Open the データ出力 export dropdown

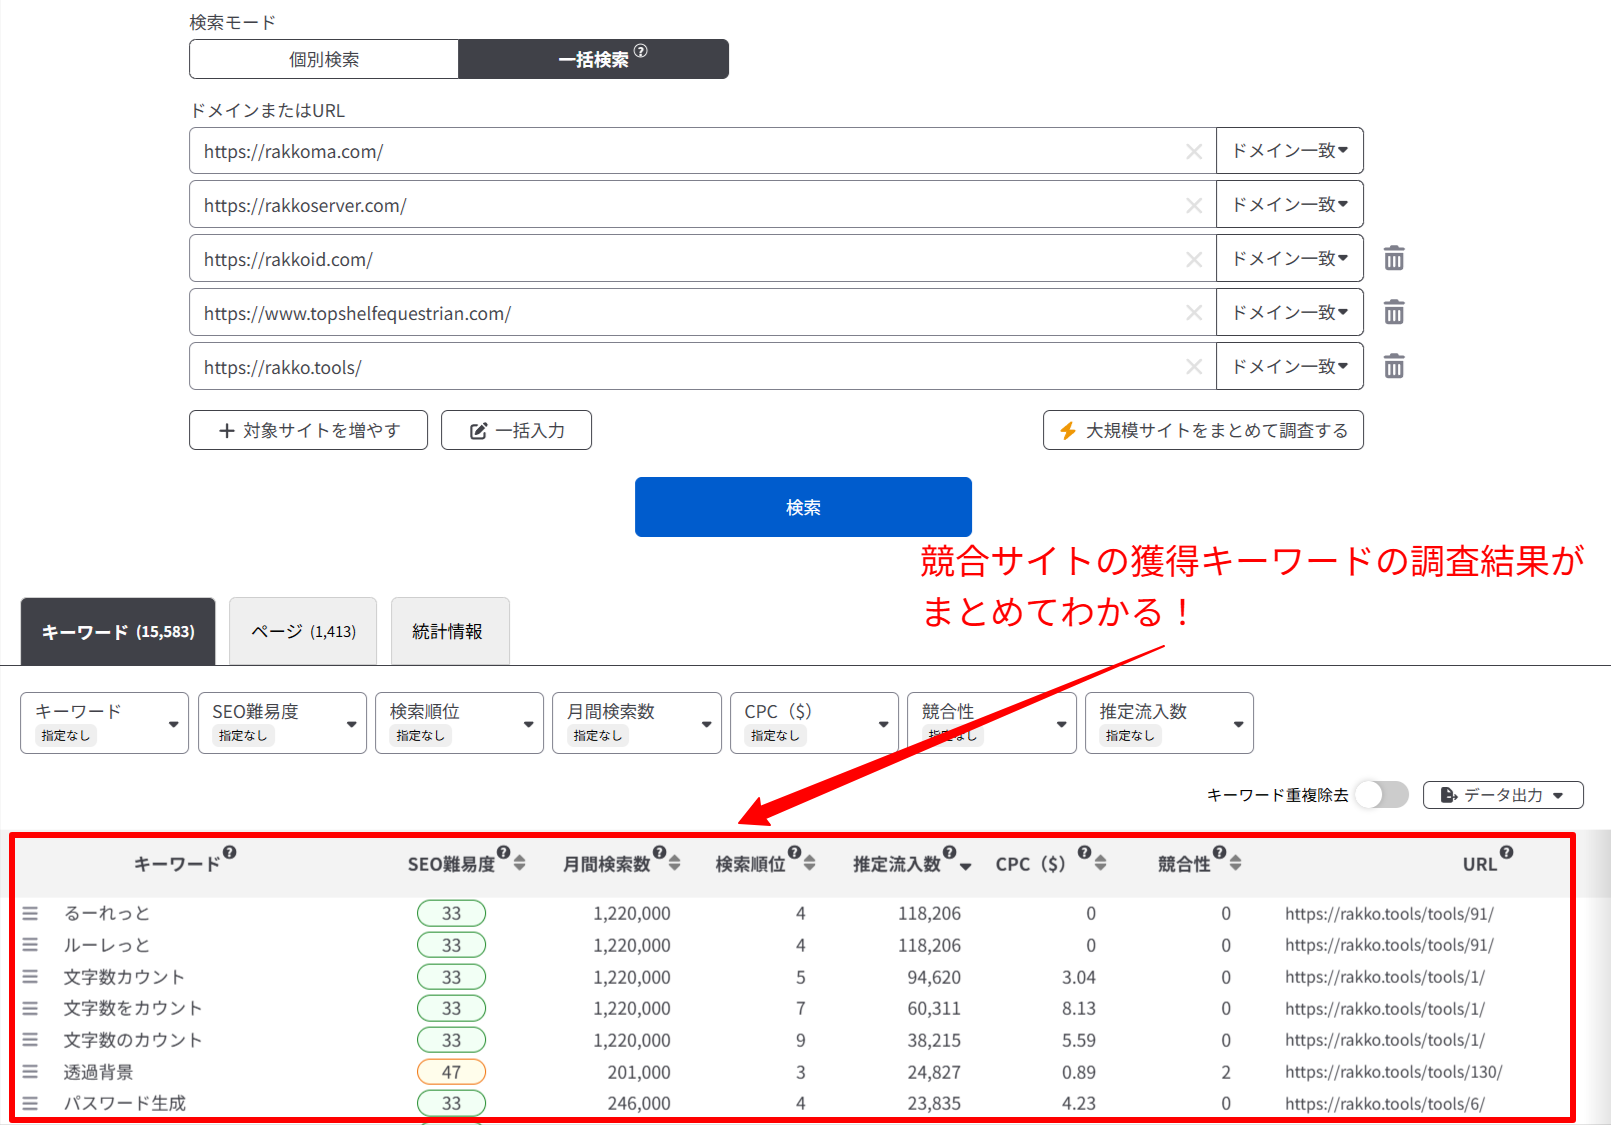(1502, 795)
